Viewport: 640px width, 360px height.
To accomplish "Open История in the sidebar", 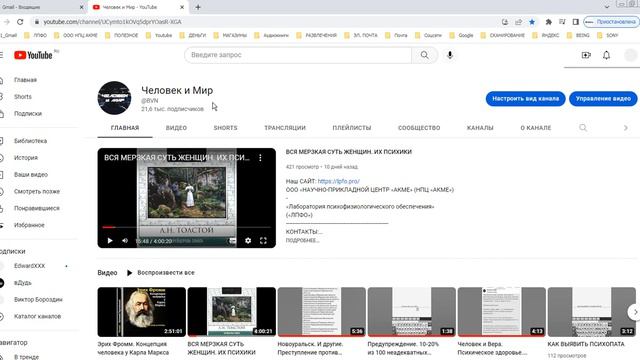I will tap(26, 158).
